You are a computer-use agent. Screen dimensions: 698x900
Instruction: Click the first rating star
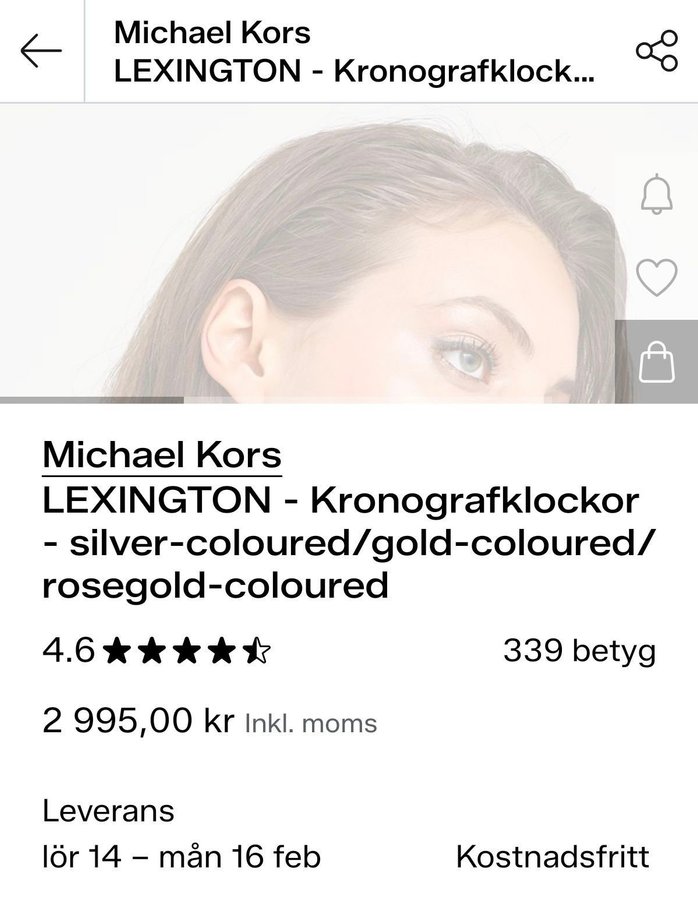coord(116,652)
